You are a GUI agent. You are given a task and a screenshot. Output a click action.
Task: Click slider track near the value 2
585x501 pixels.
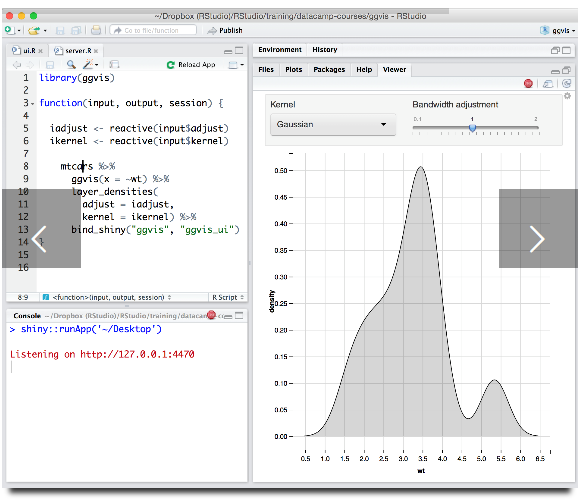(536, 128)
